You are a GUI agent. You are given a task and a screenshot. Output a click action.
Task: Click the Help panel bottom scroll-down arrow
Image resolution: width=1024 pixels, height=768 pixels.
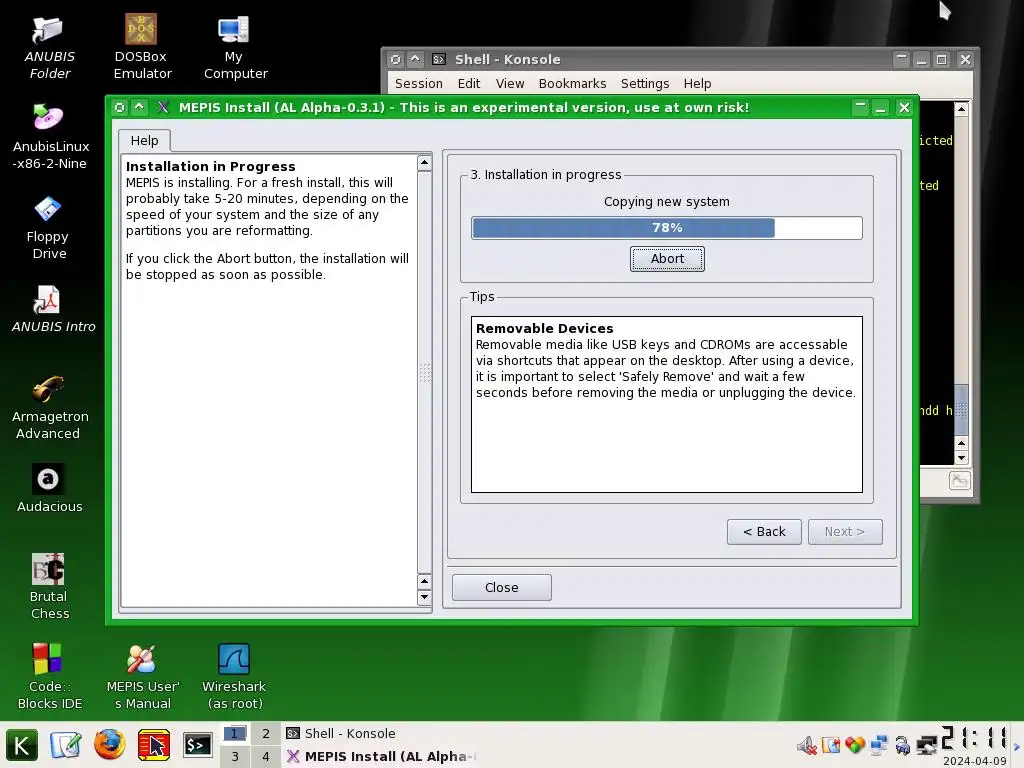(424, 597)
